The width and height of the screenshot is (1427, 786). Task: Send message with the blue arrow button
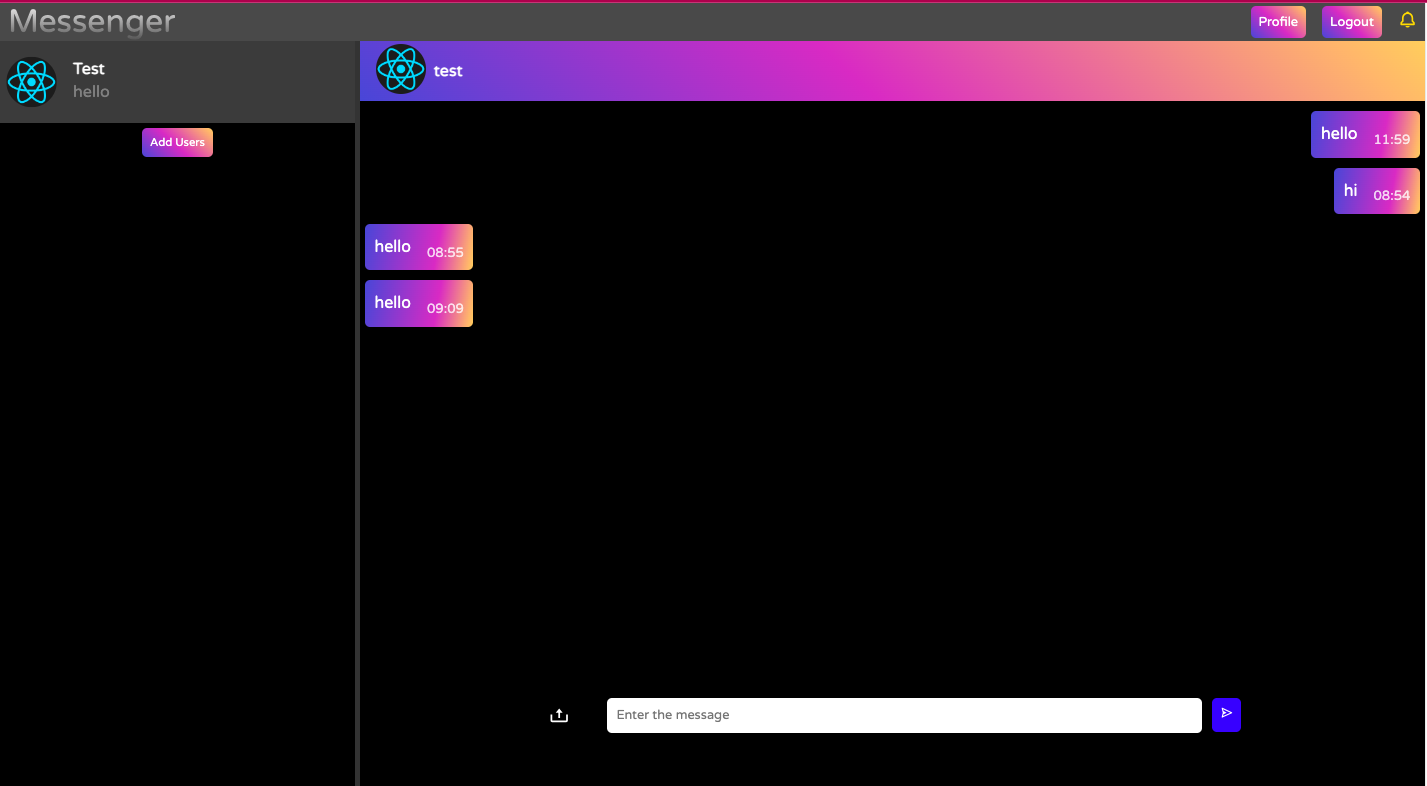click(1226, 714)
